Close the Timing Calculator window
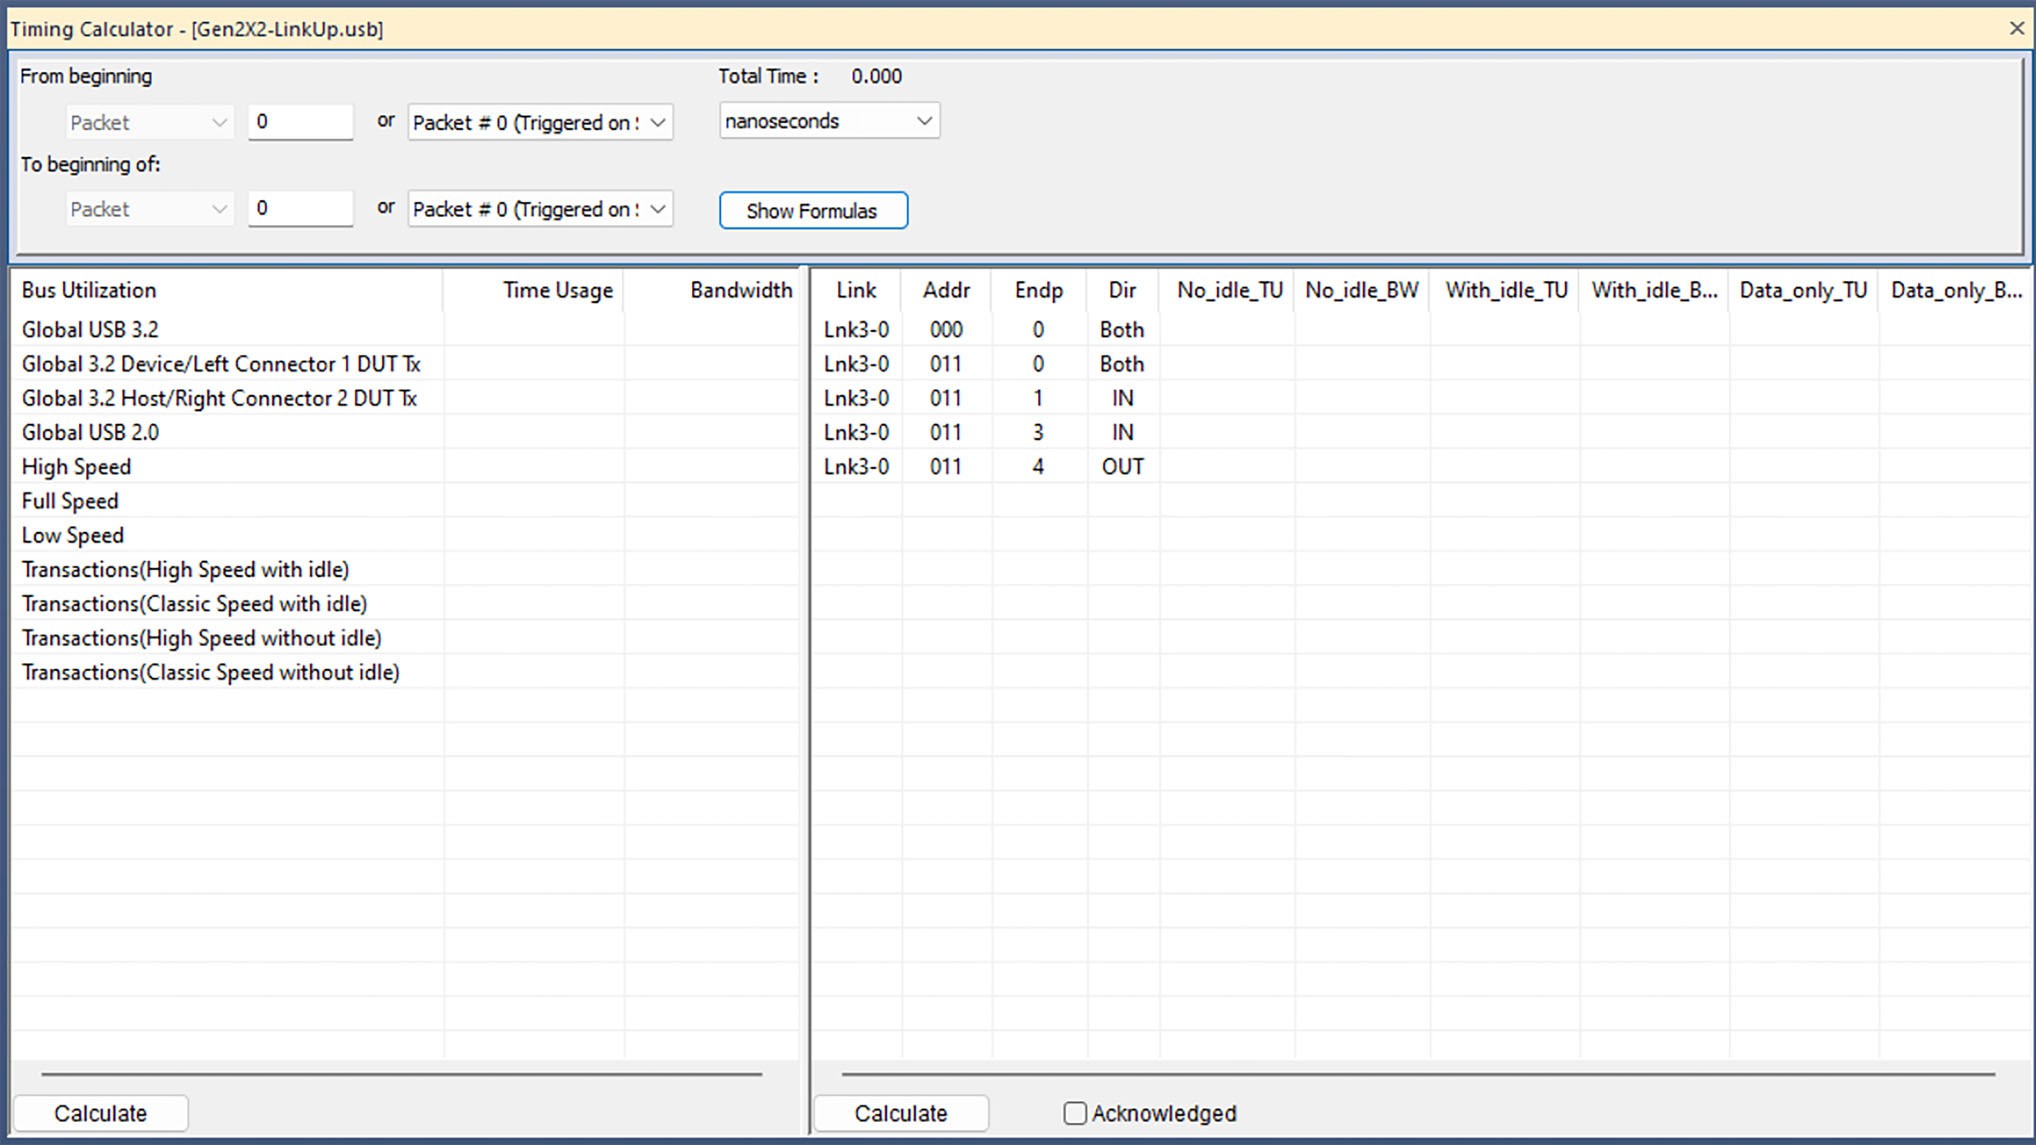Image resolution: width=2036 pixels, height=1145 pixels. coord(2016,28)
